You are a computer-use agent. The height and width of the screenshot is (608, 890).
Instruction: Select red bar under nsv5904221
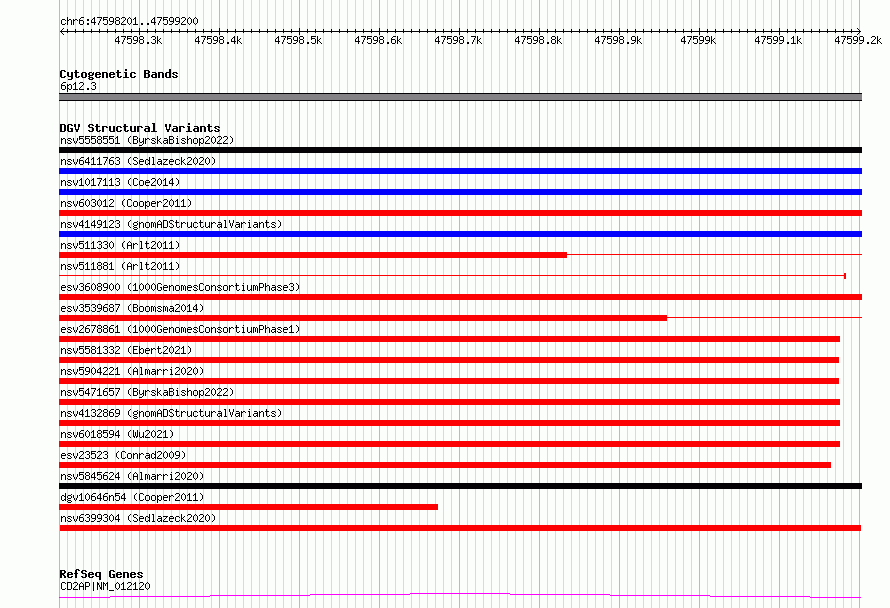449,381
